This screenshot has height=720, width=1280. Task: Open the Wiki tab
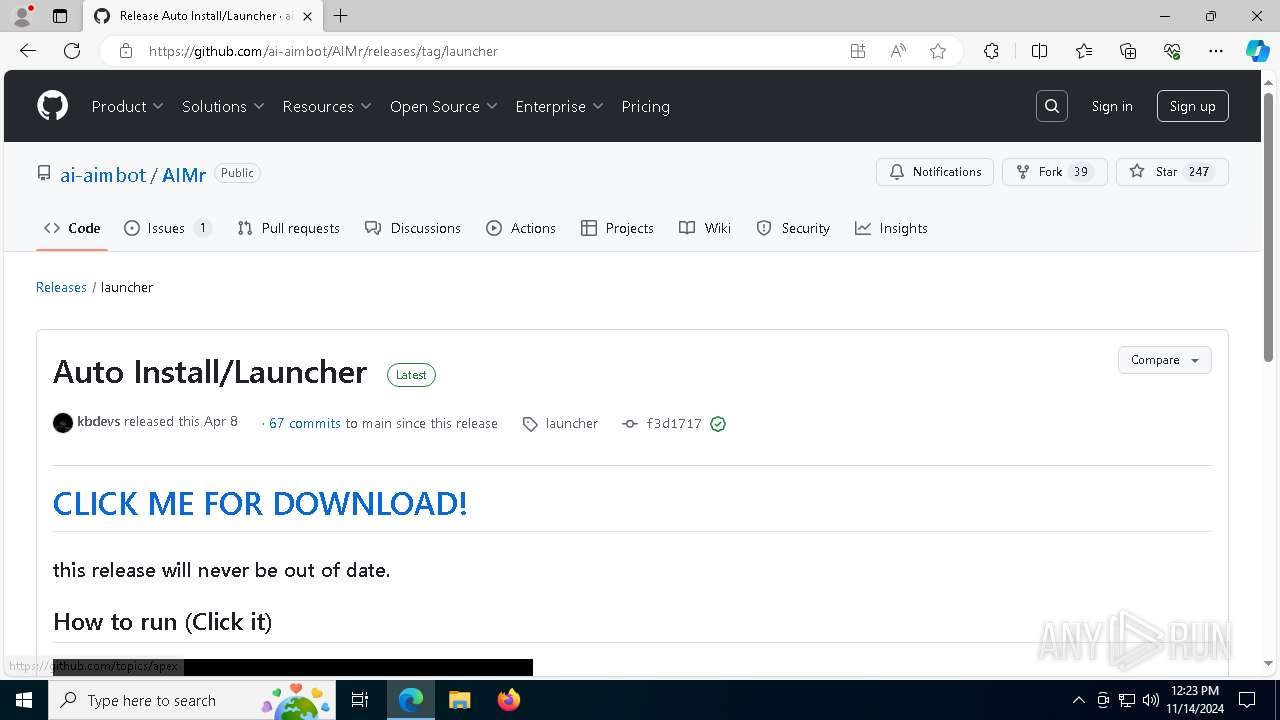pos(705,228)
